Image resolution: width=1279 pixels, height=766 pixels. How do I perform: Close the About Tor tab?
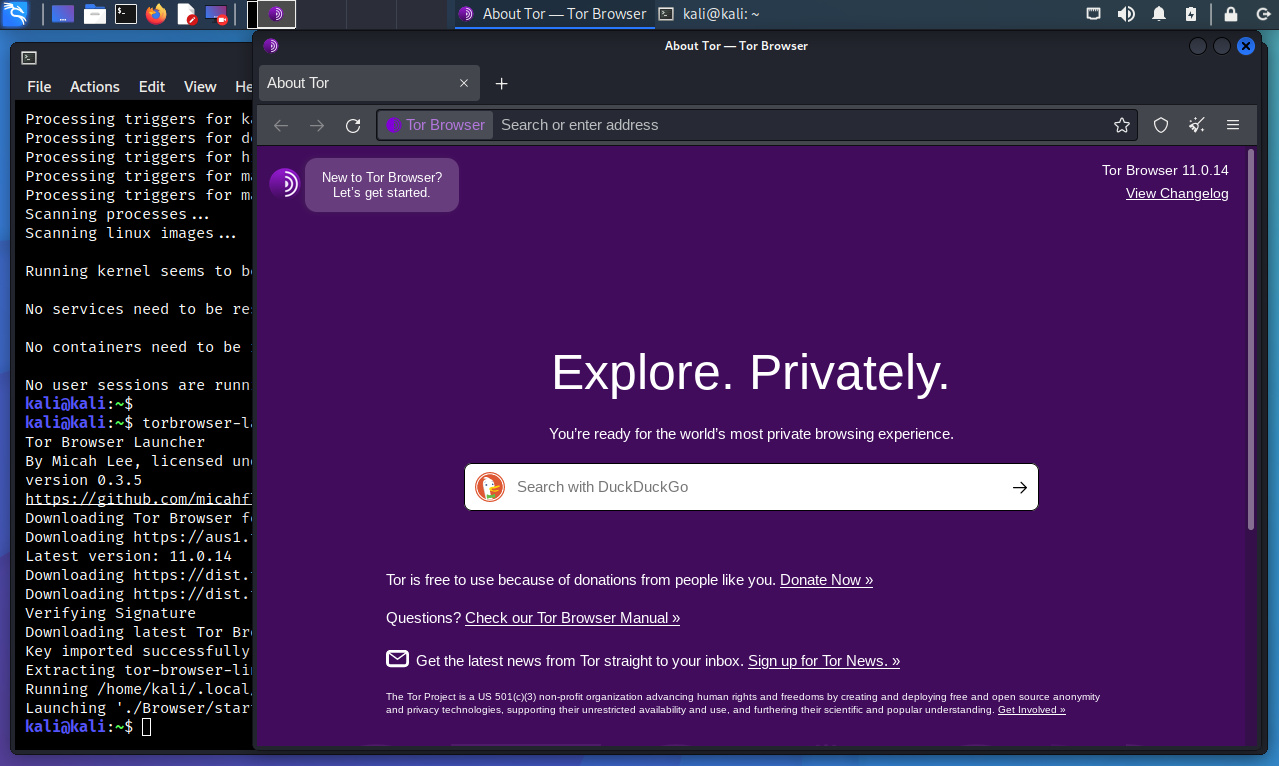tap(464, 83)
